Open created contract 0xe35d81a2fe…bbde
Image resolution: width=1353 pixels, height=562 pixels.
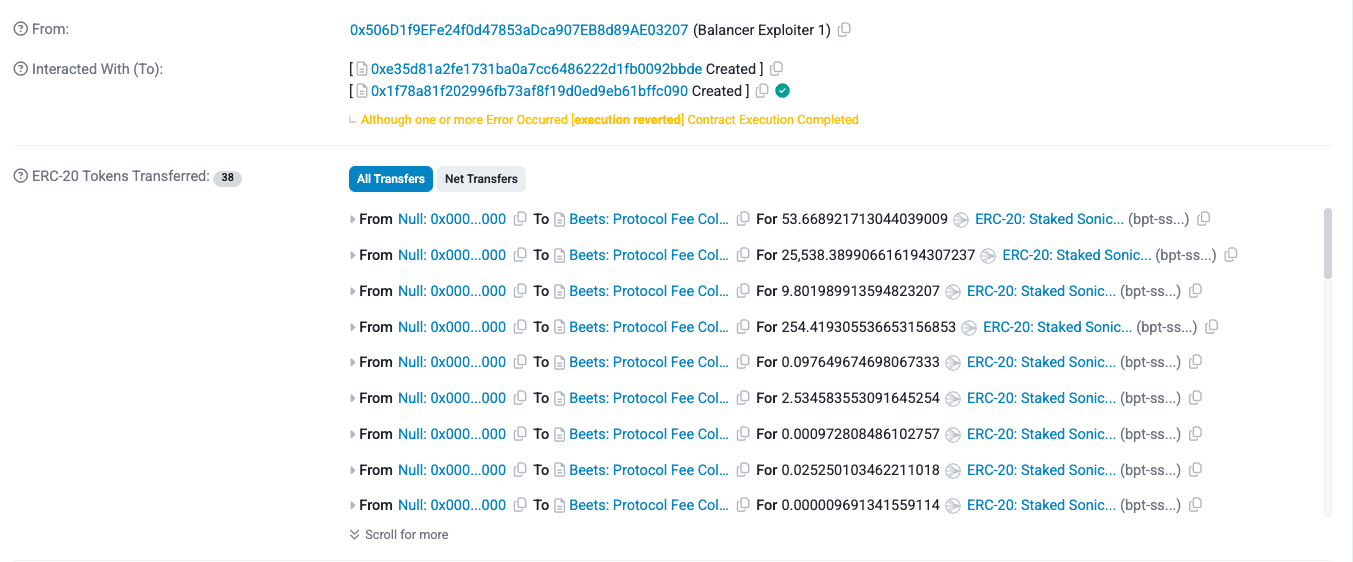tap(536, 69)
